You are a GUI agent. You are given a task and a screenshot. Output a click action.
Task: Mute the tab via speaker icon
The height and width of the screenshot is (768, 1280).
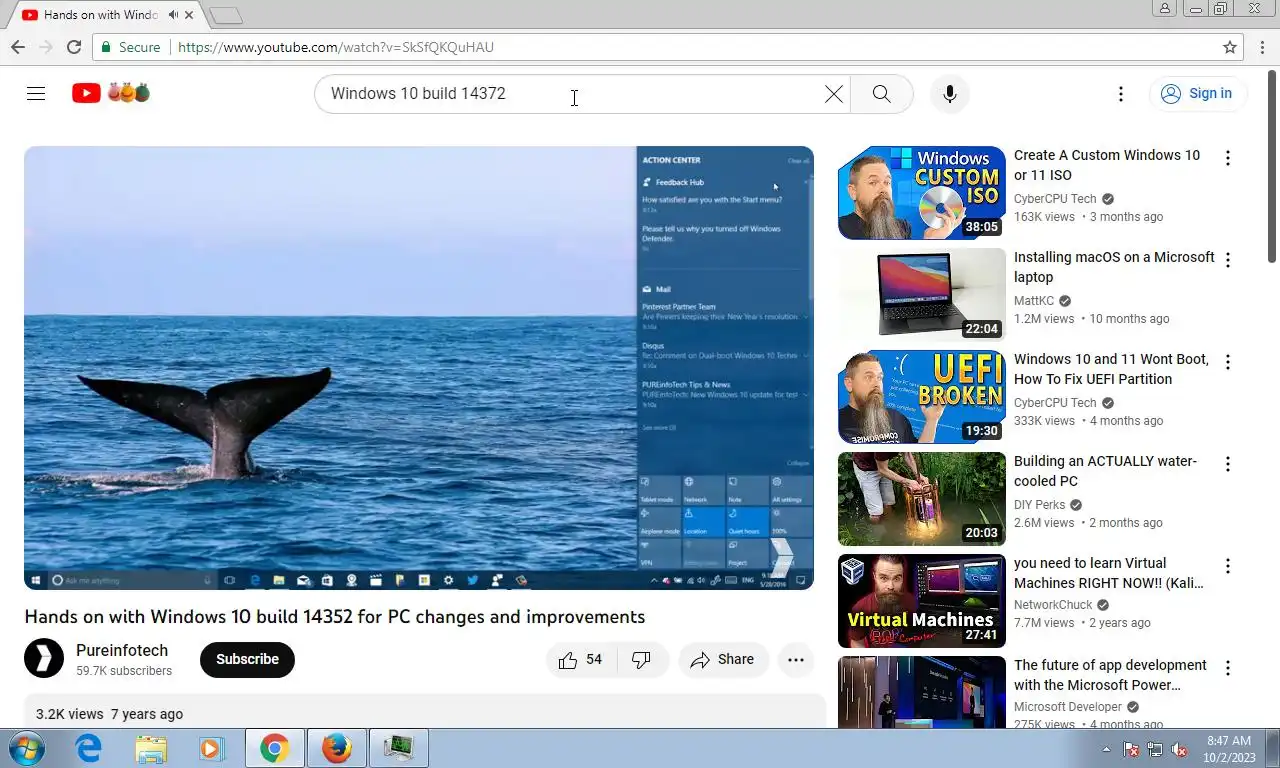173,15
